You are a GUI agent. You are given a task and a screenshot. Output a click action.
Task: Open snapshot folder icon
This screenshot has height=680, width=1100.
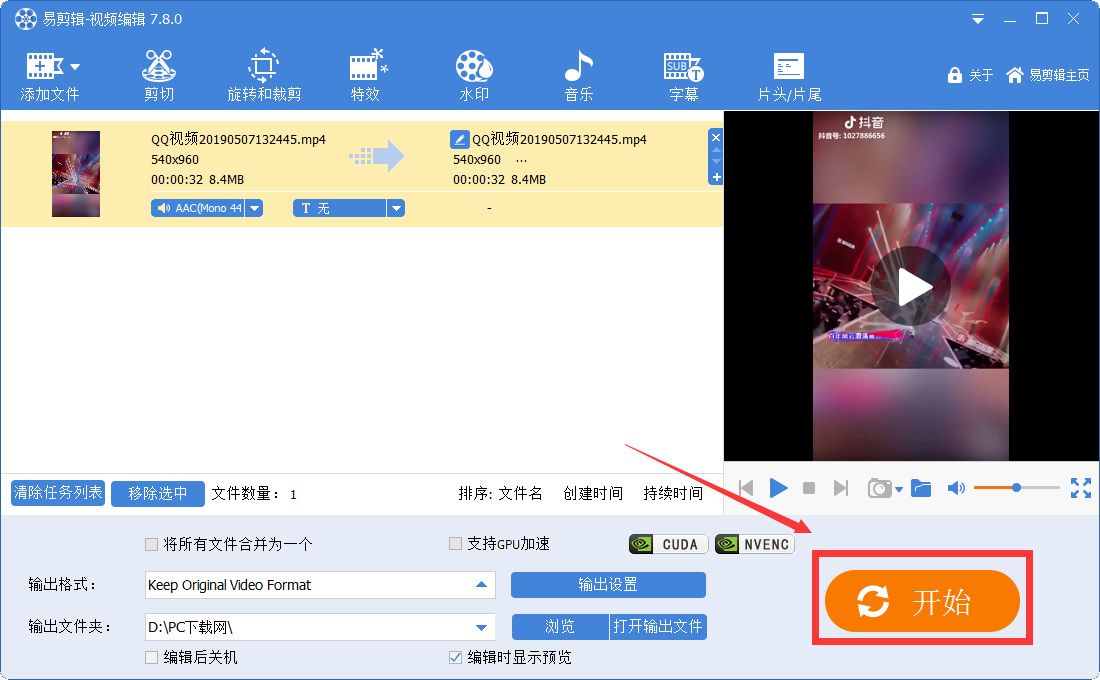coord(921,488)
